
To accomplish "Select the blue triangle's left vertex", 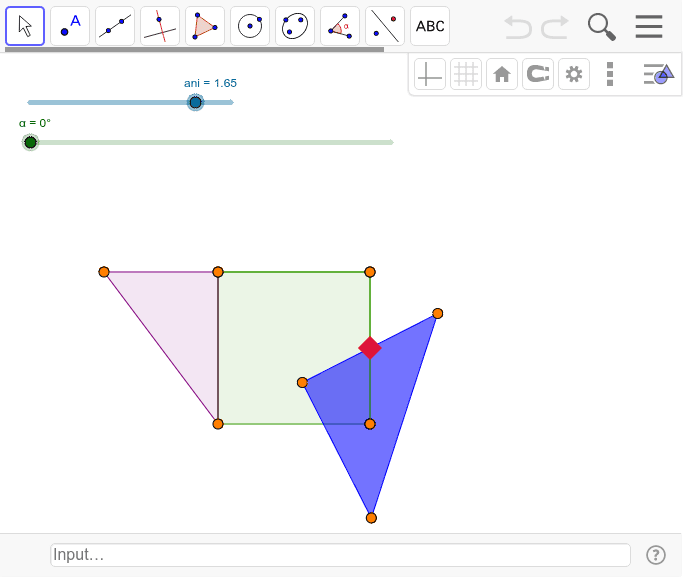I will point(302,382).
